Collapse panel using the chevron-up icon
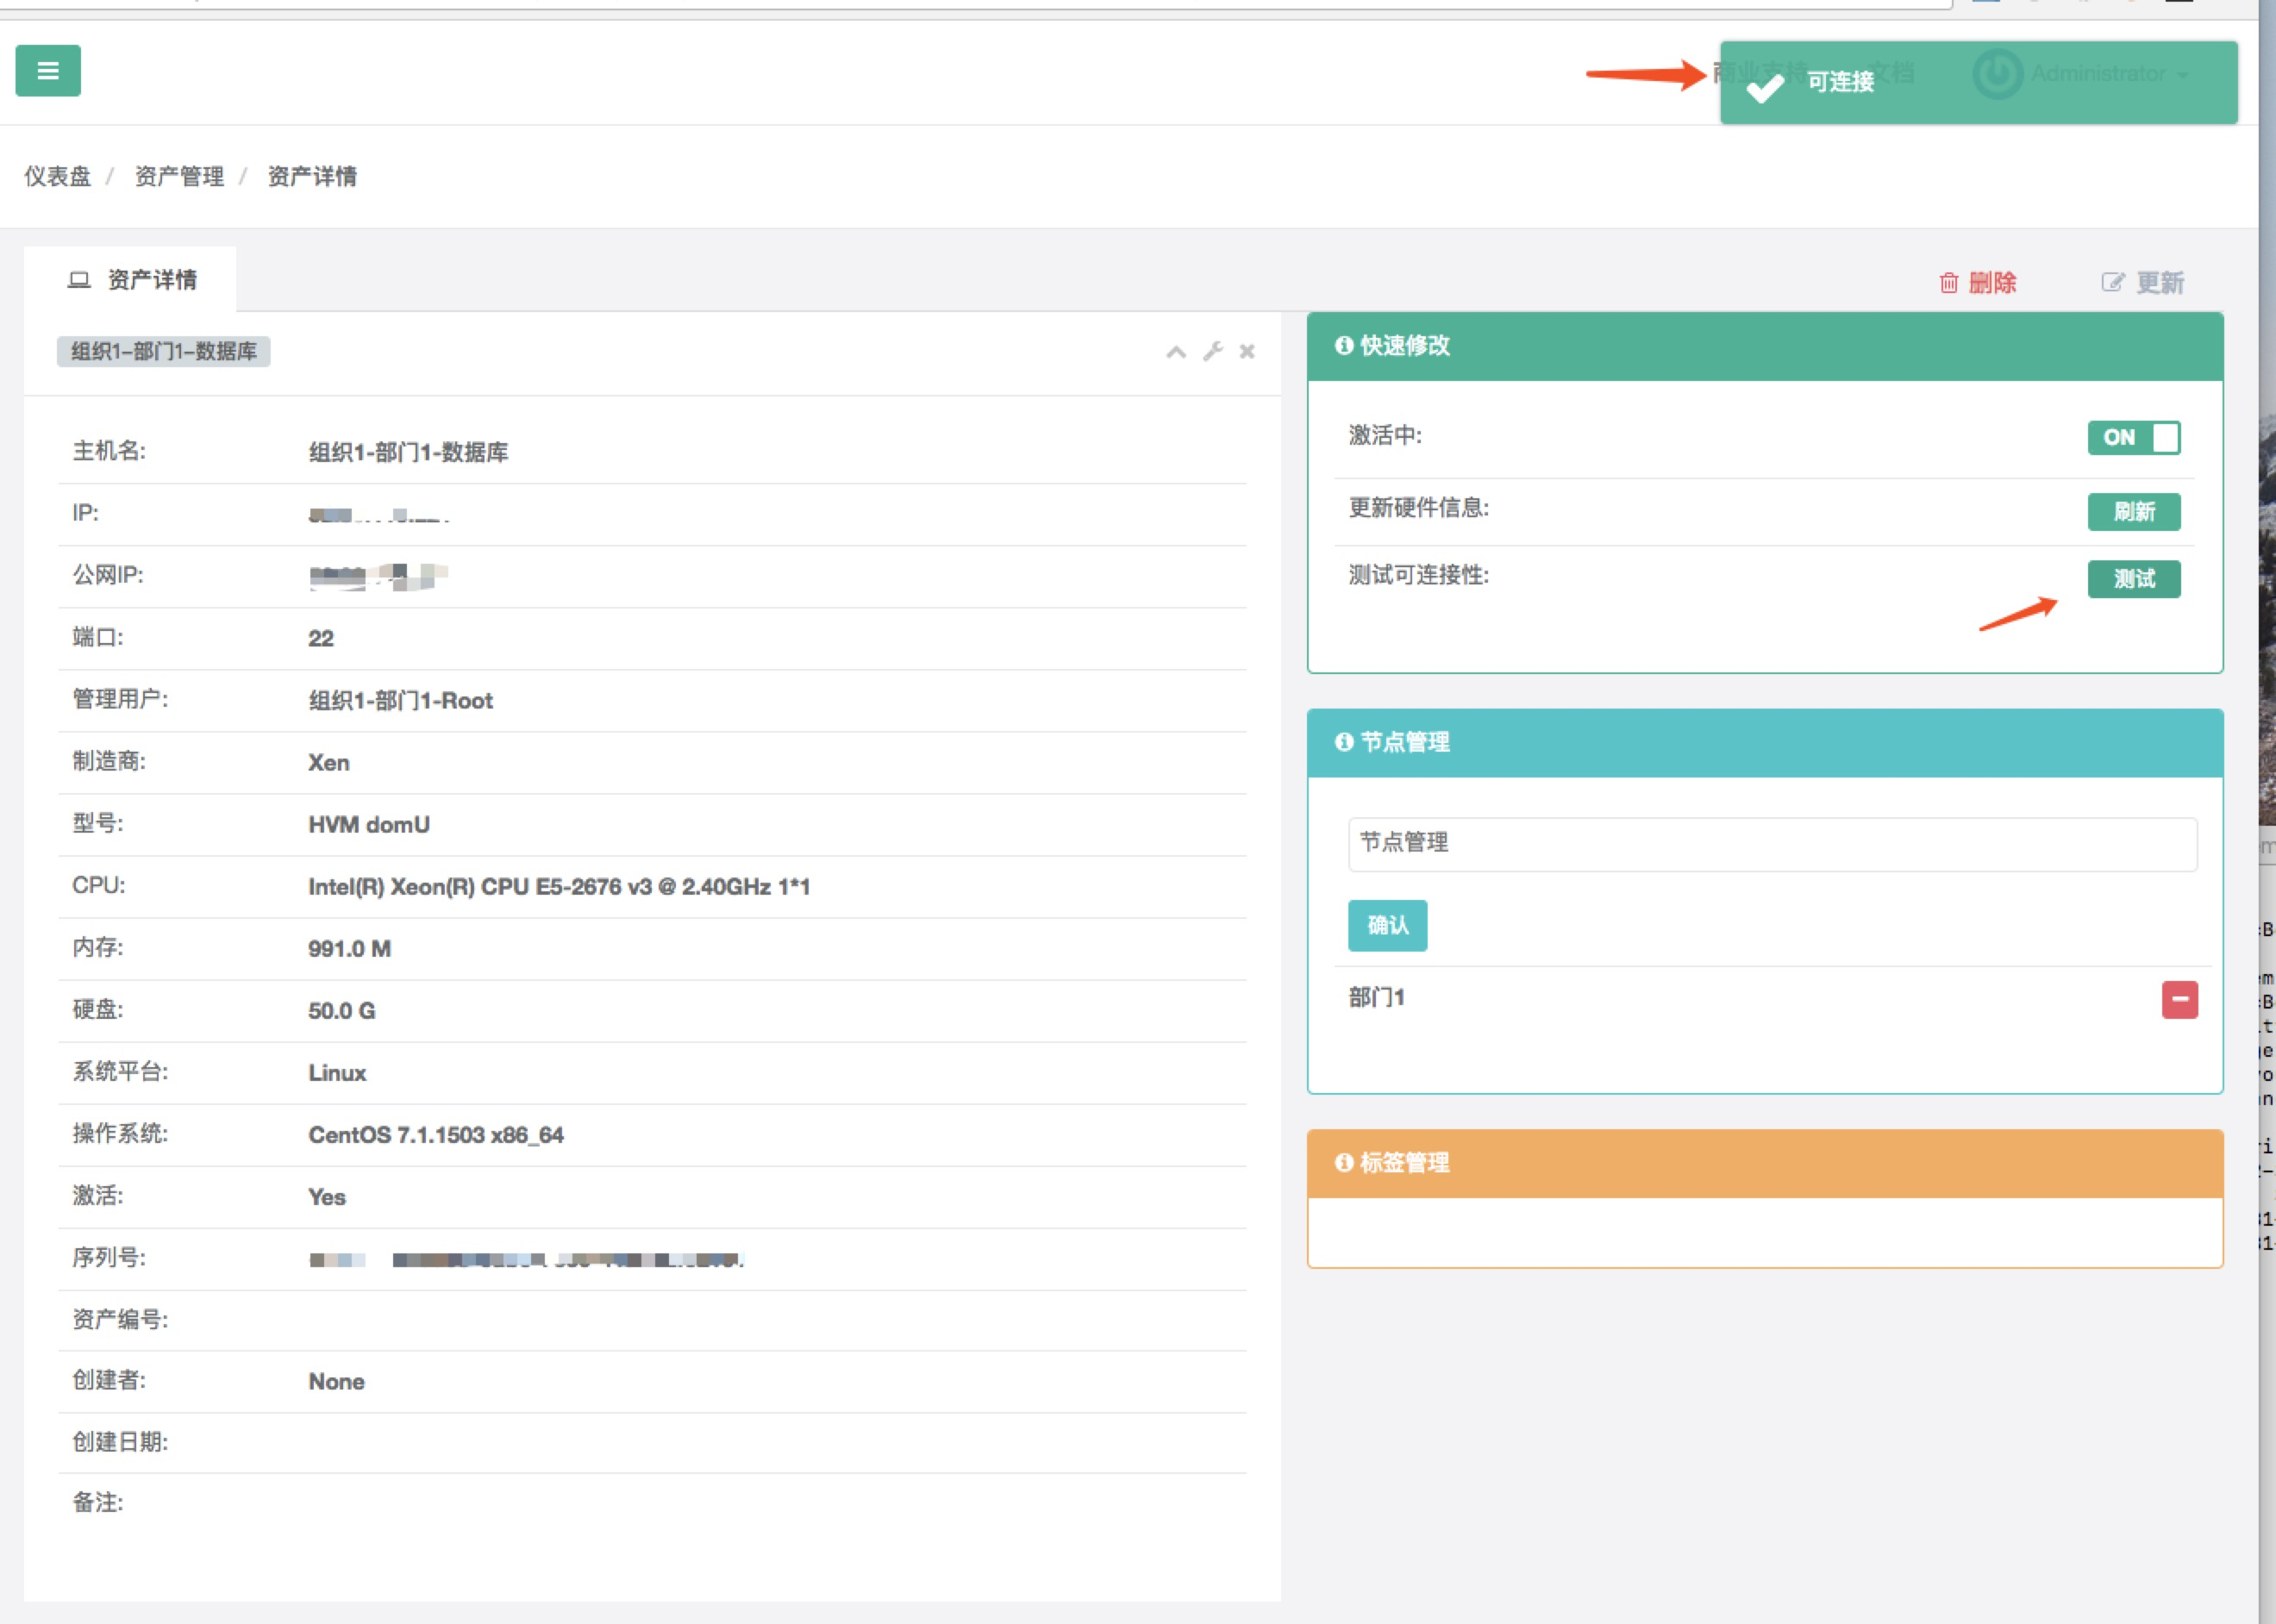Viewport: 2276px width, 1624px height. [x=1176, y=352]
